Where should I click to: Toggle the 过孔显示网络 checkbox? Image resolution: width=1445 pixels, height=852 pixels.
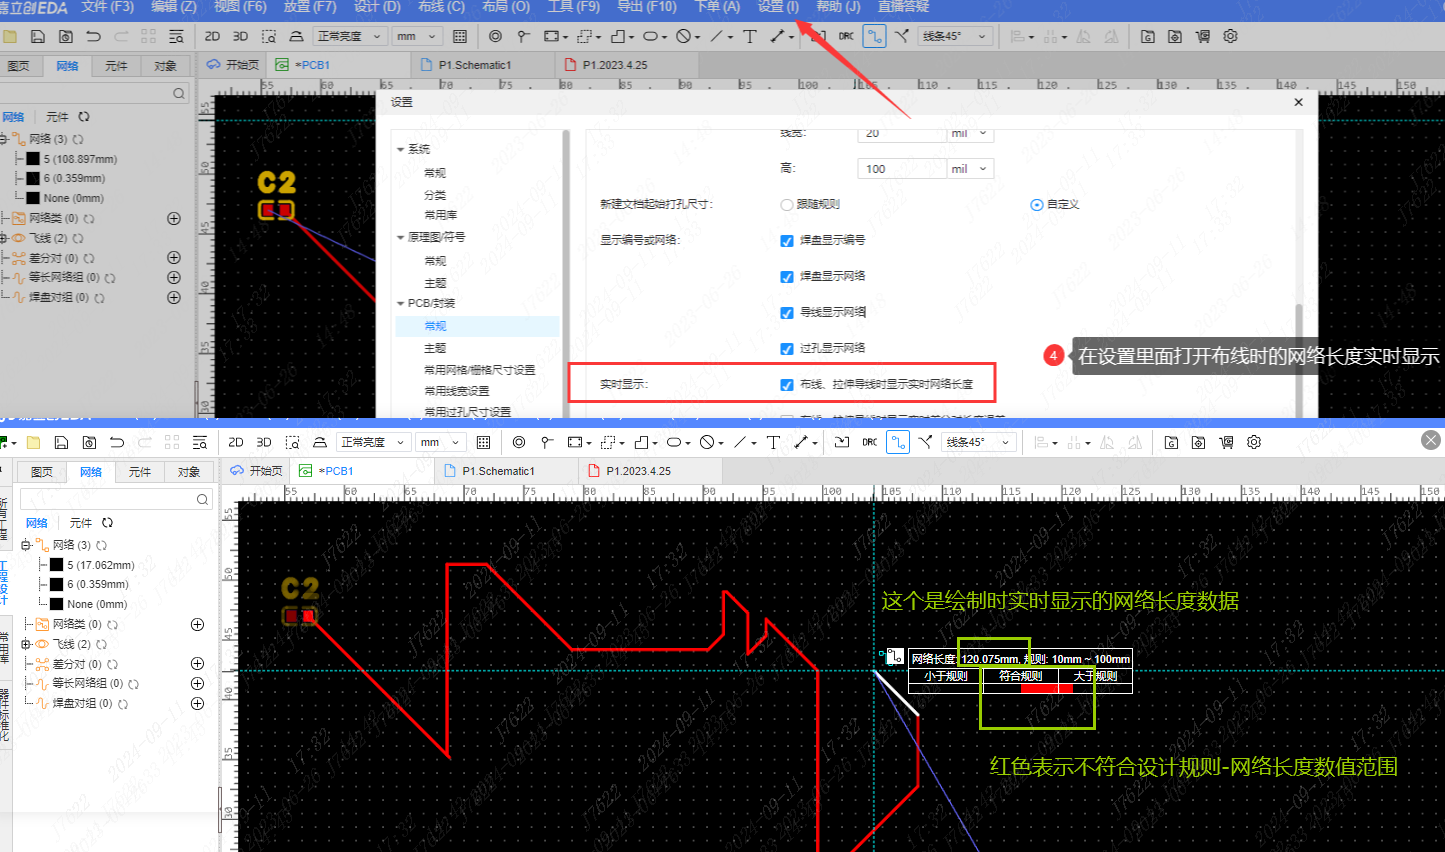coord(787,349)
